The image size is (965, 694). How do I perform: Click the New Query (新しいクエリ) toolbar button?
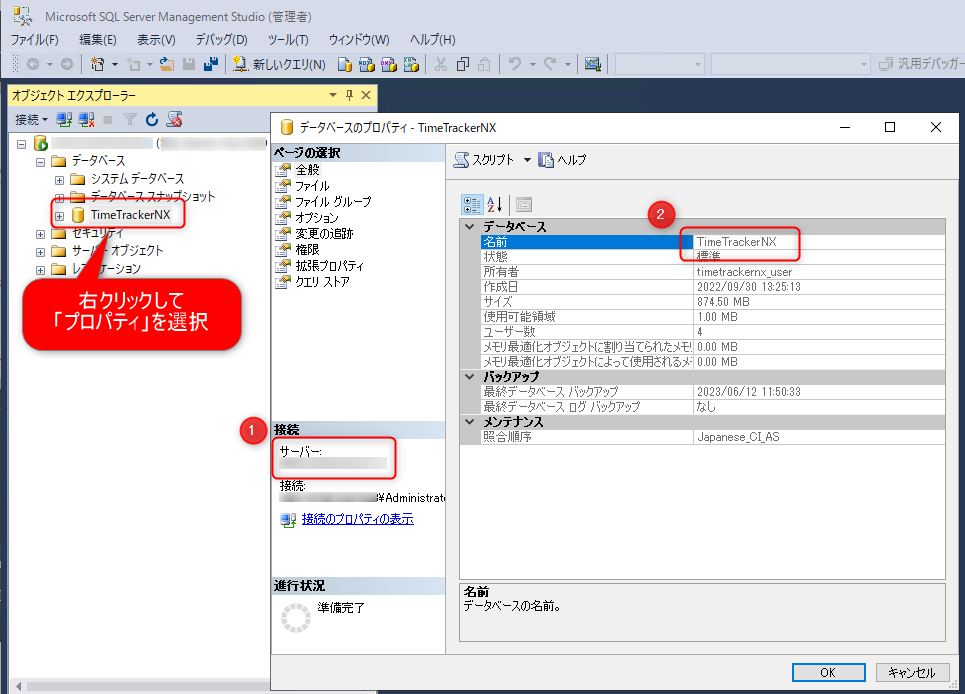click(279, 65)
